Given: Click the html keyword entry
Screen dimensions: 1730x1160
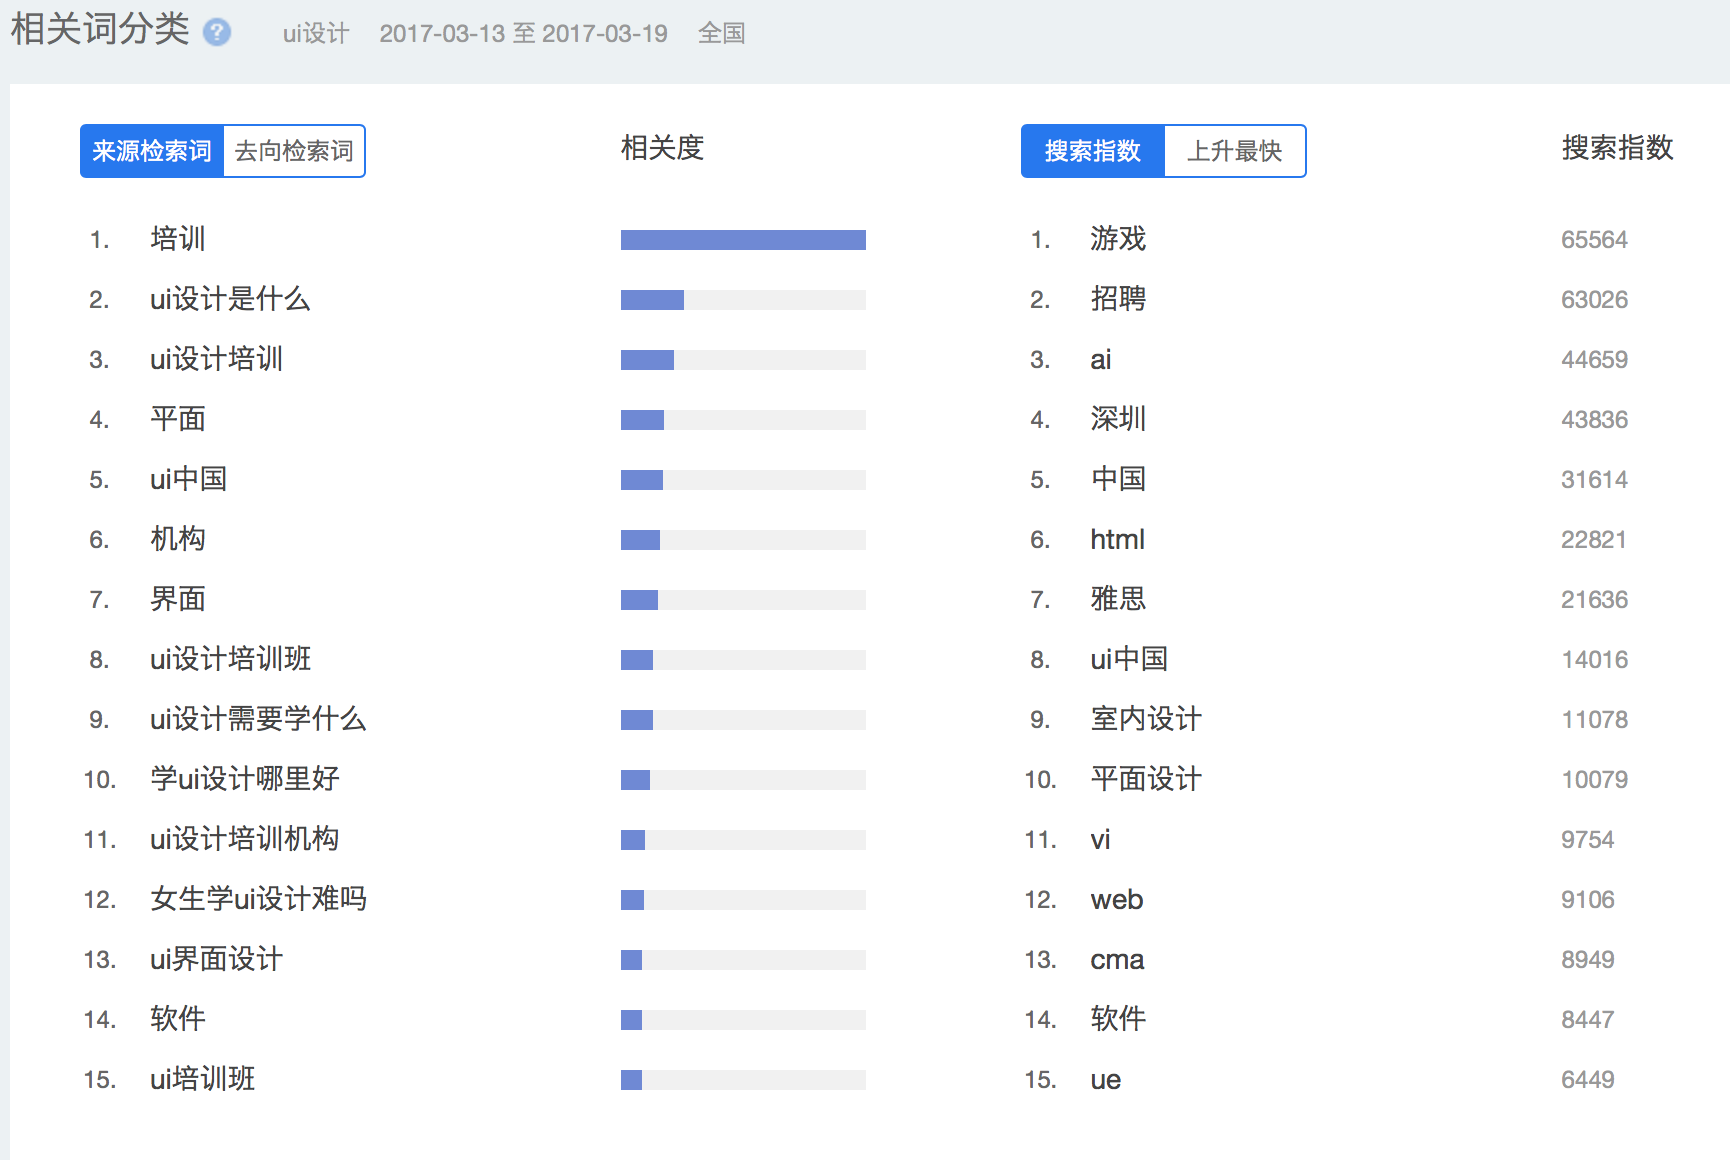Looking at the screenshot, I should [1117, 539].
